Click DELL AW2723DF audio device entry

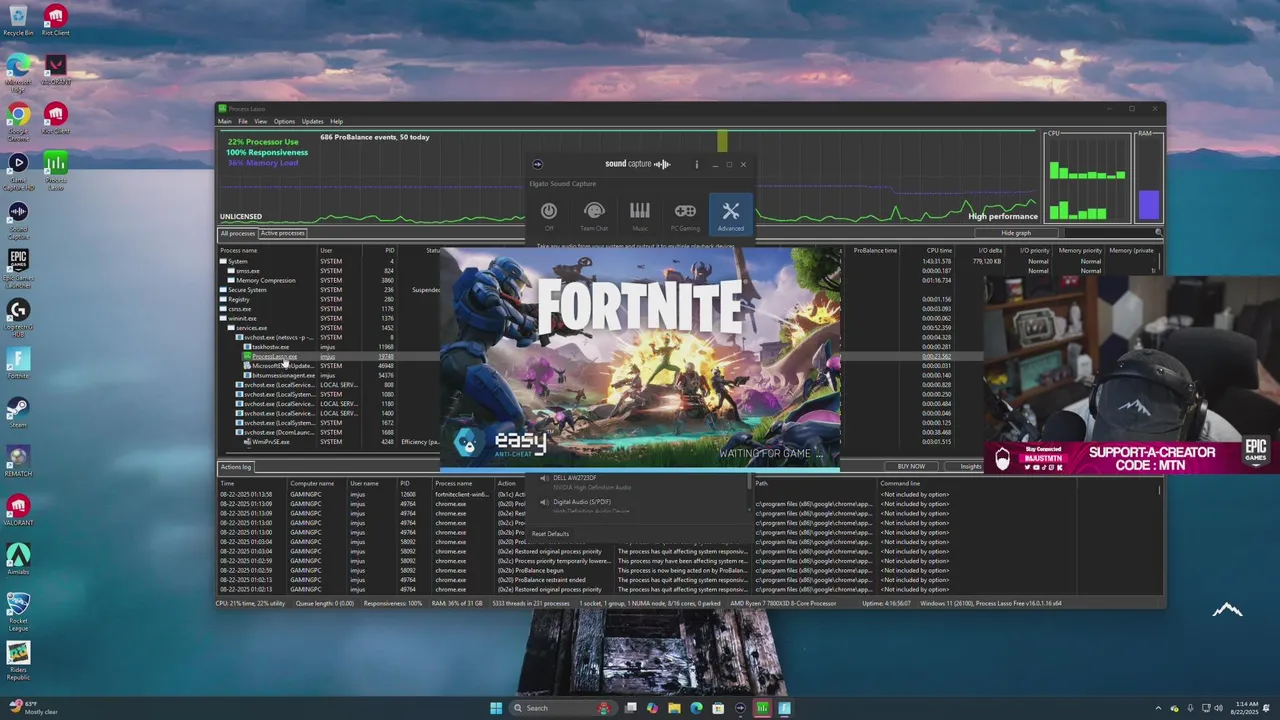tap(574, 478)
